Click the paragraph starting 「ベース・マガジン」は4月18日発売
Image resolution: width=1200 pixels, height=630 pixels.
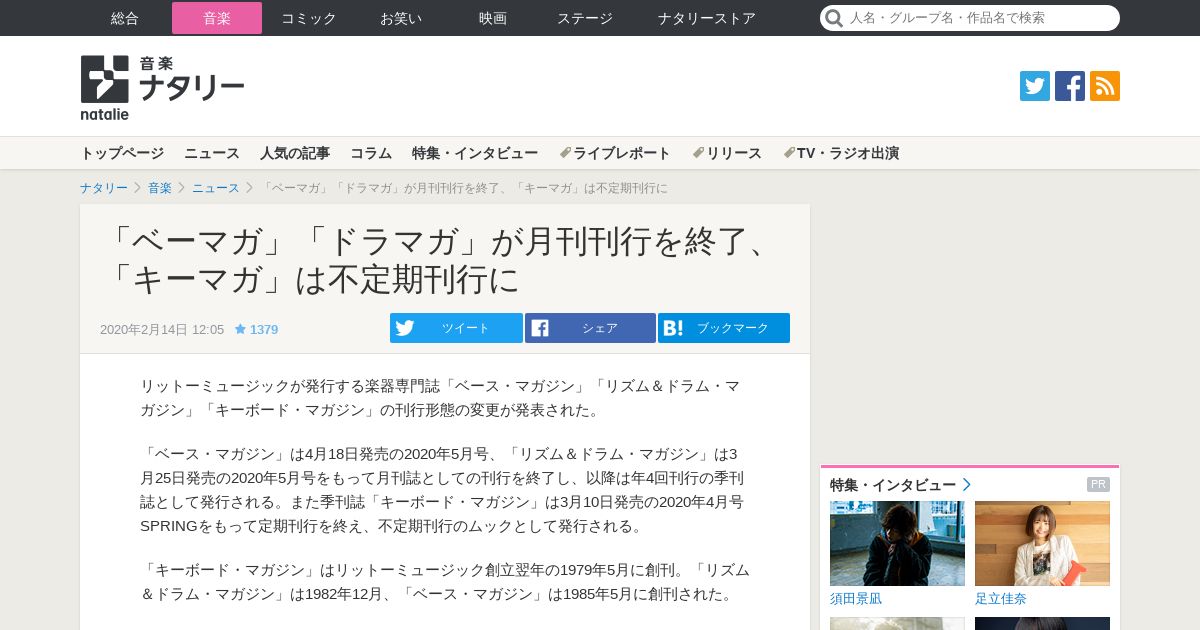coord(442,490)
